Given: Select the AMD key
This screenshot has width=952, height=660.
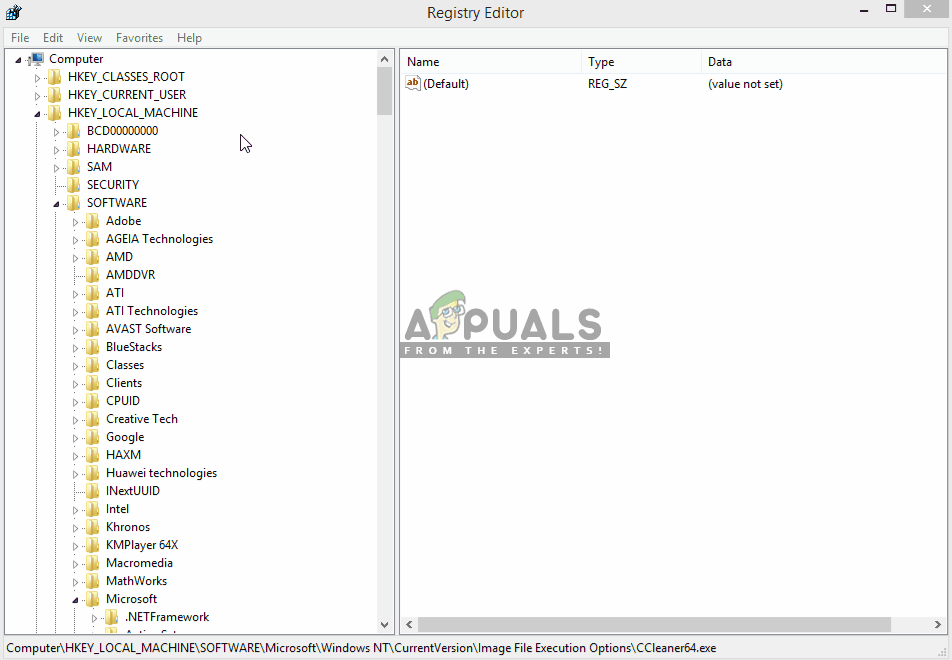Looking at the screenshot, I should 119,257.
